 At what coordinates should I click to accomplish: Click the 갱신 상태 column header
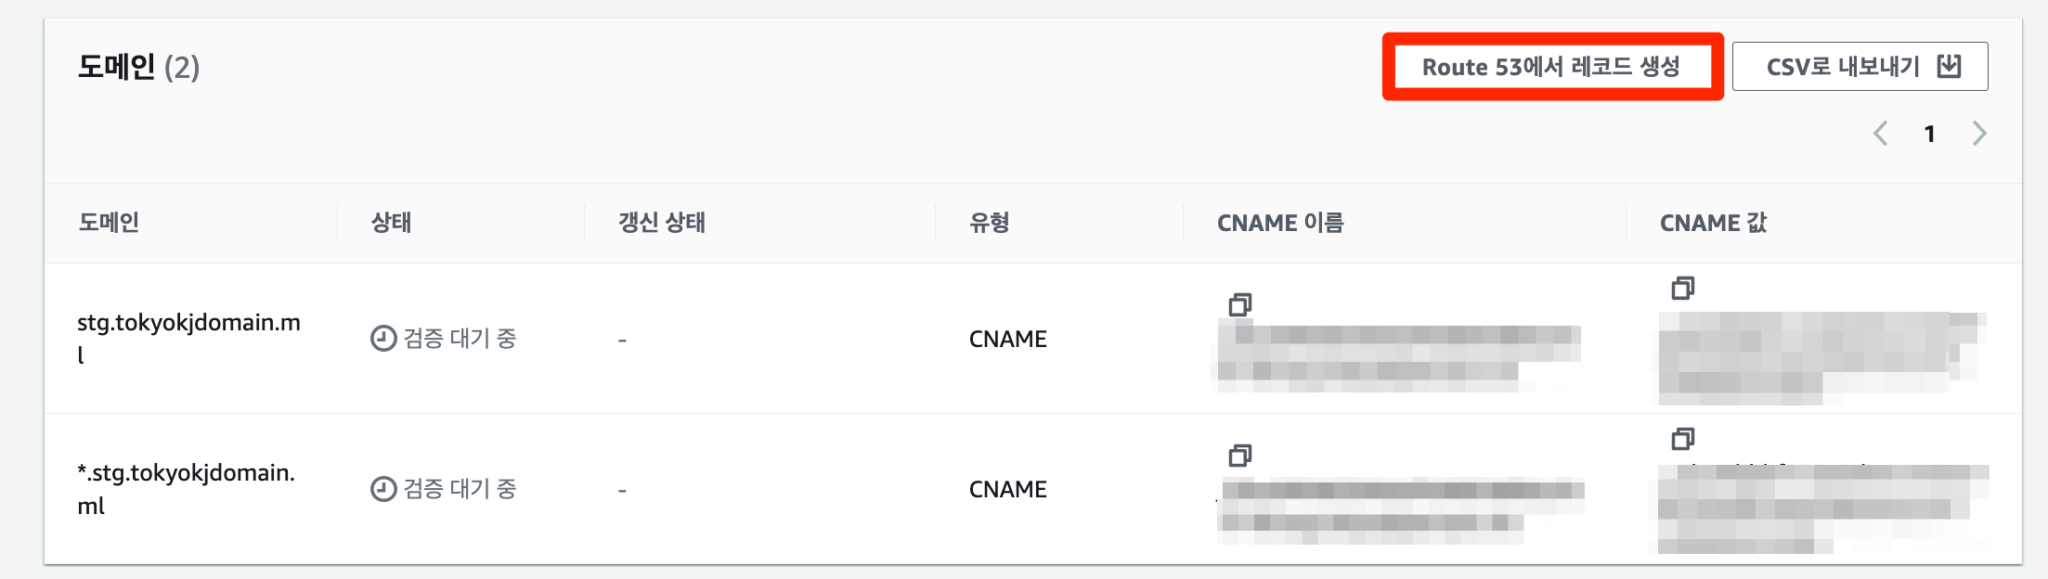pos(661,222)
